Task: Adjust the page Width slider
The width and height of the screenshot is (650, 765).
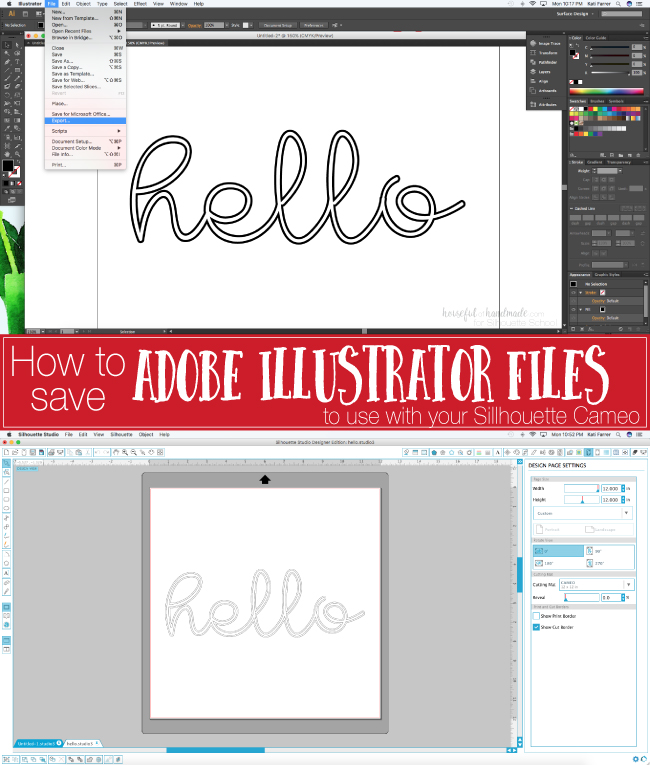Action: click(x=581, y=488)
